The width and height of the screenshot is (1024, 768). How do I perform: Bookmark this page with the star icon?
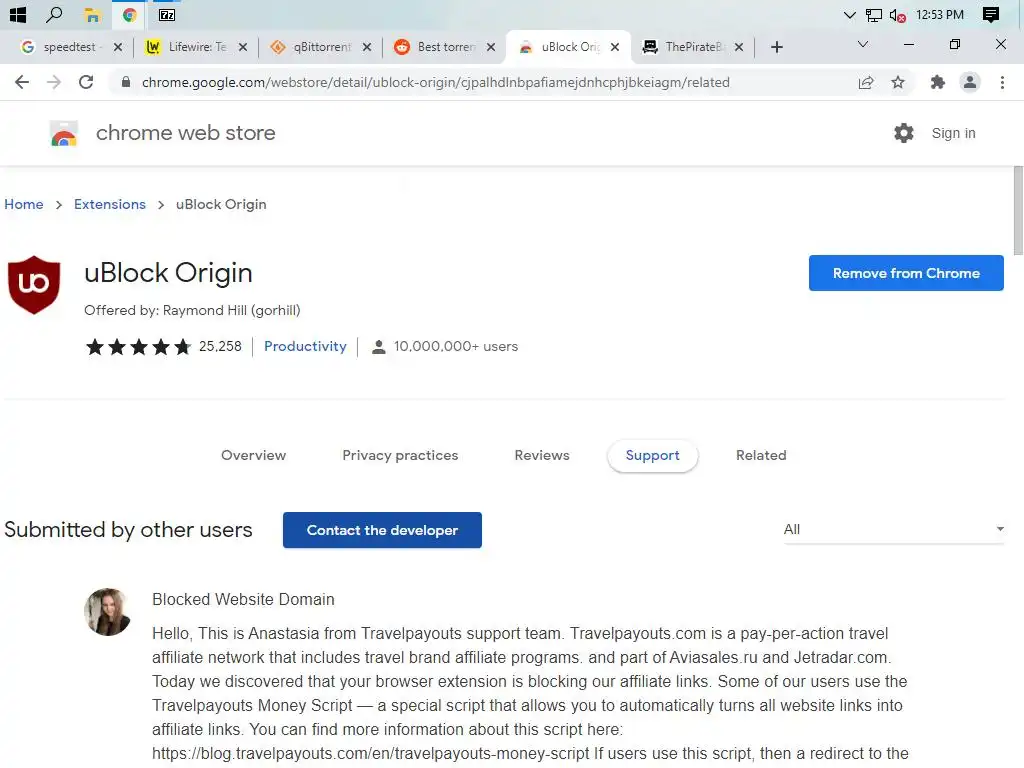click(898, 82)
